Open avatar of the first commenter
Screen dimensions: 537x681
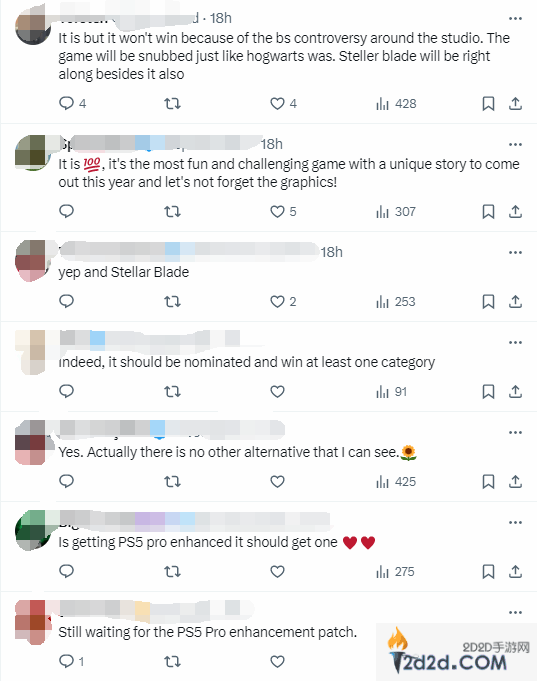point(33,26)
